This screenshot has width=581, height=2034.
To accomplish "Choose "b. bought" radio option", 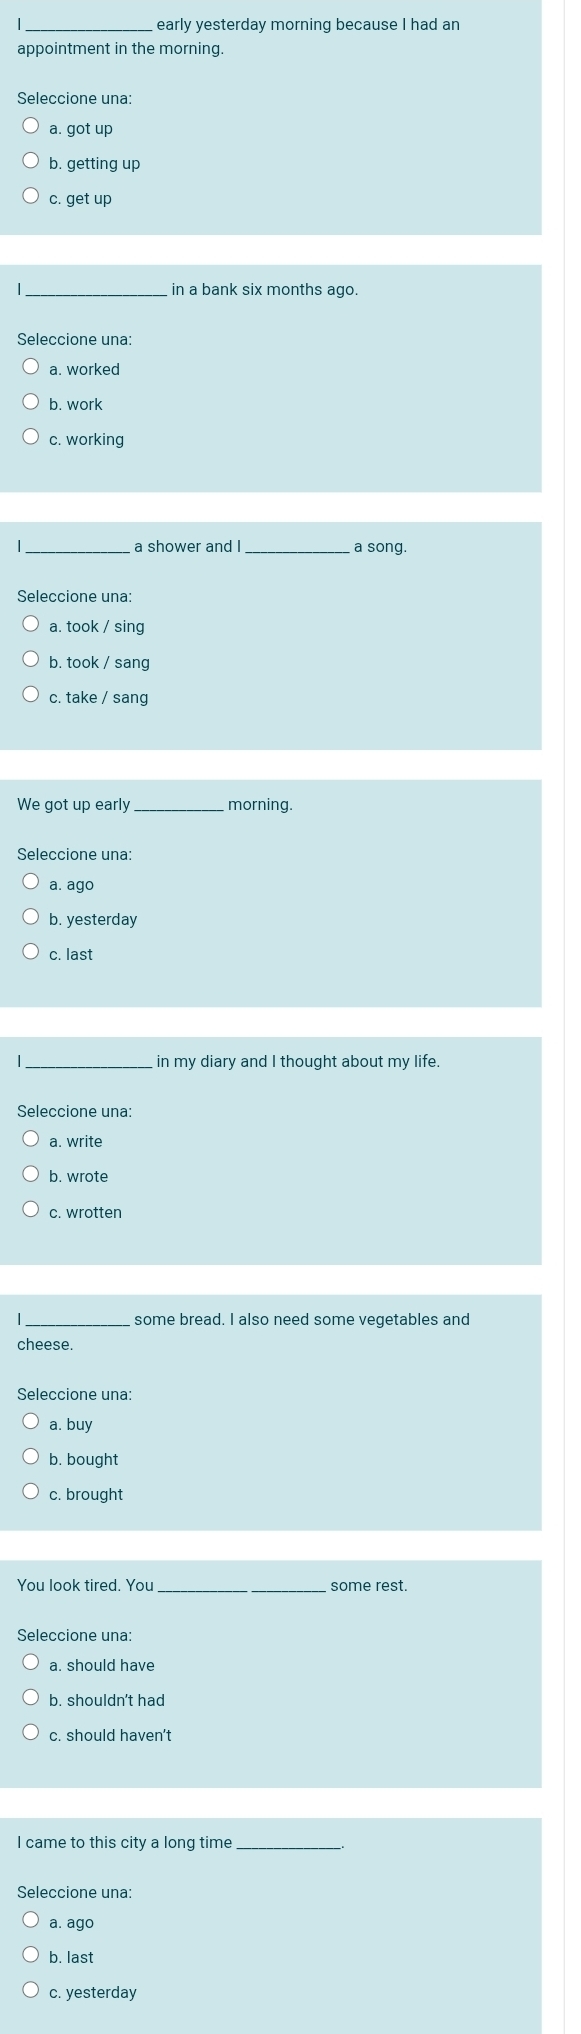I will point(32,1459).
